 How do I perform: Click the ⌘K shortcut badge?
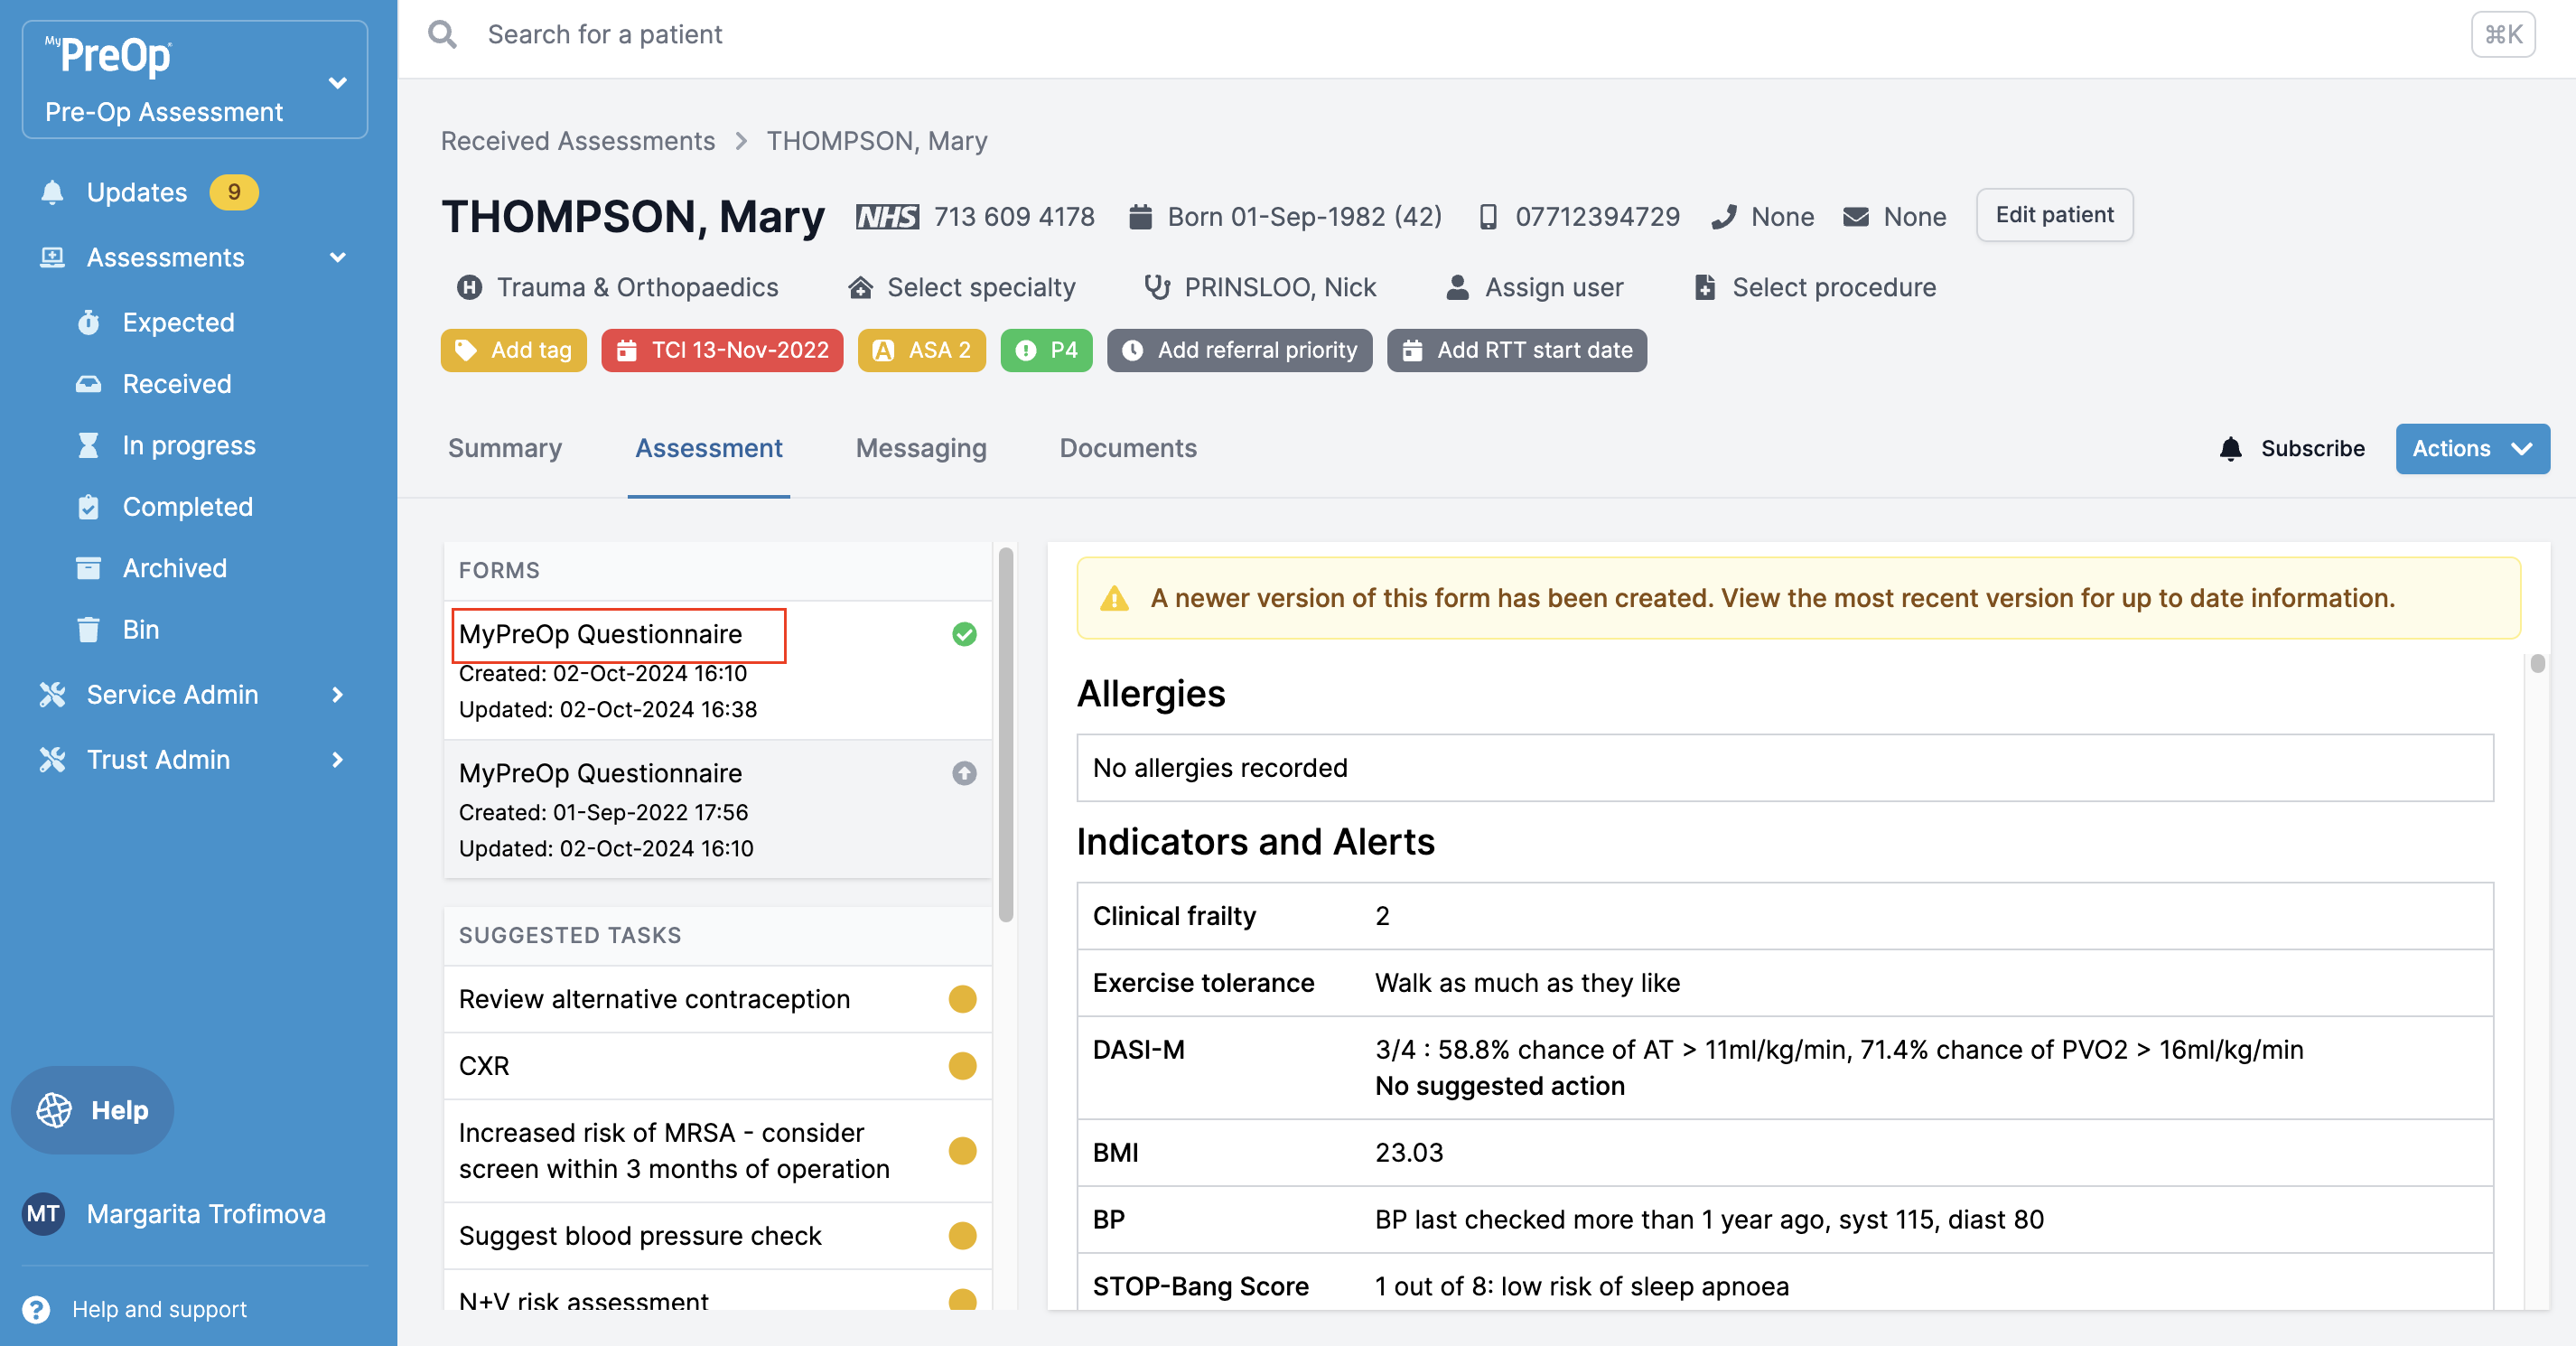2502,35
